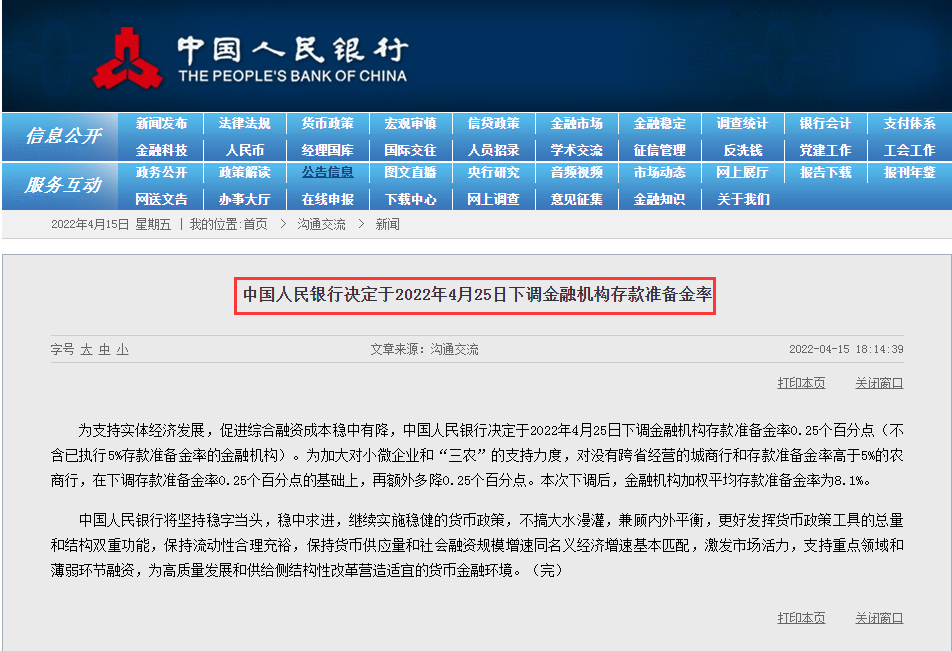Navigate to 金融市场
This screenshot has height=651, width=952.
pyautogui.click(x=577, y=123)
